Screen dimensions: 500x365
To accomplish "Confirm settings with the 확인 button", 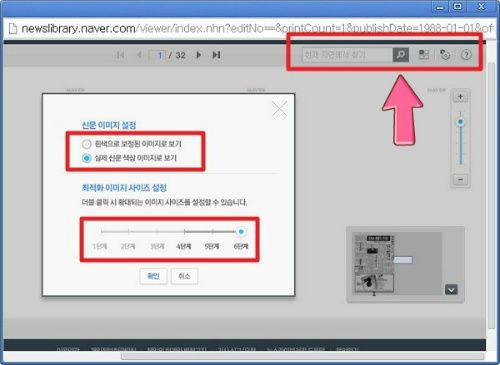I will 153,276.
